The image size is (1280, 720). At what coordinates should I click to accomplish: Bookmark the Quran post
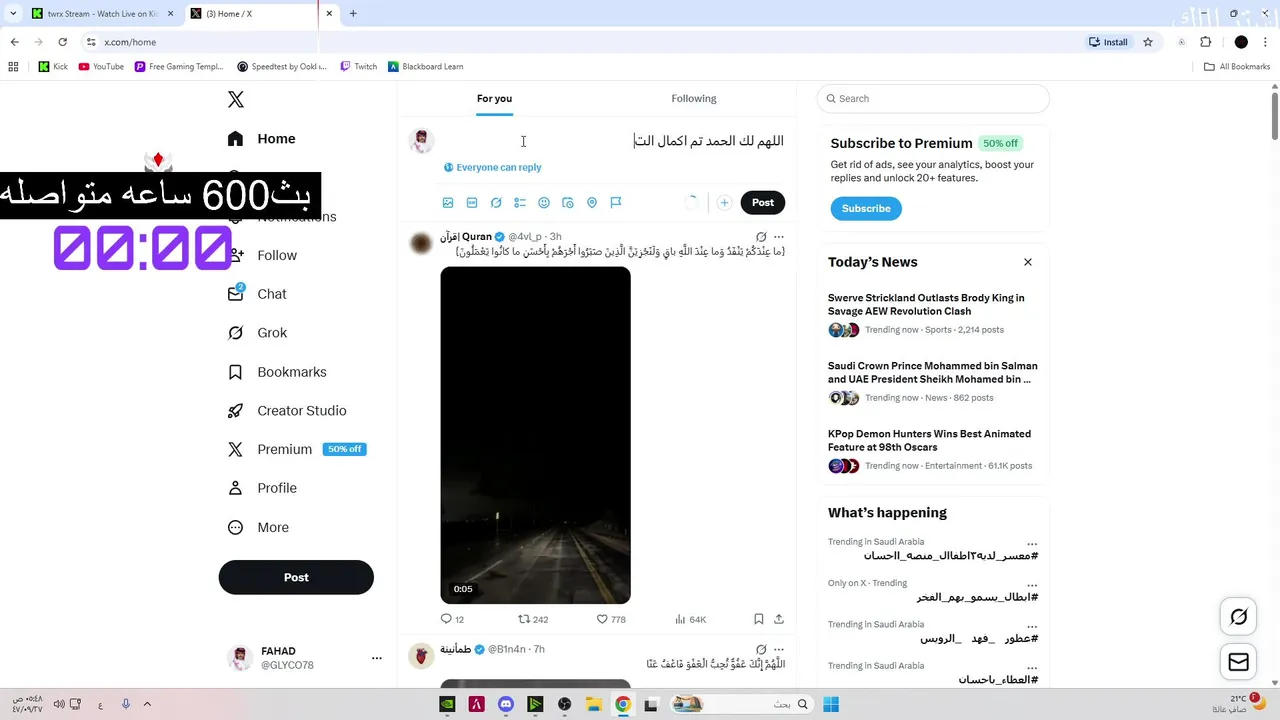click(759, 619)
